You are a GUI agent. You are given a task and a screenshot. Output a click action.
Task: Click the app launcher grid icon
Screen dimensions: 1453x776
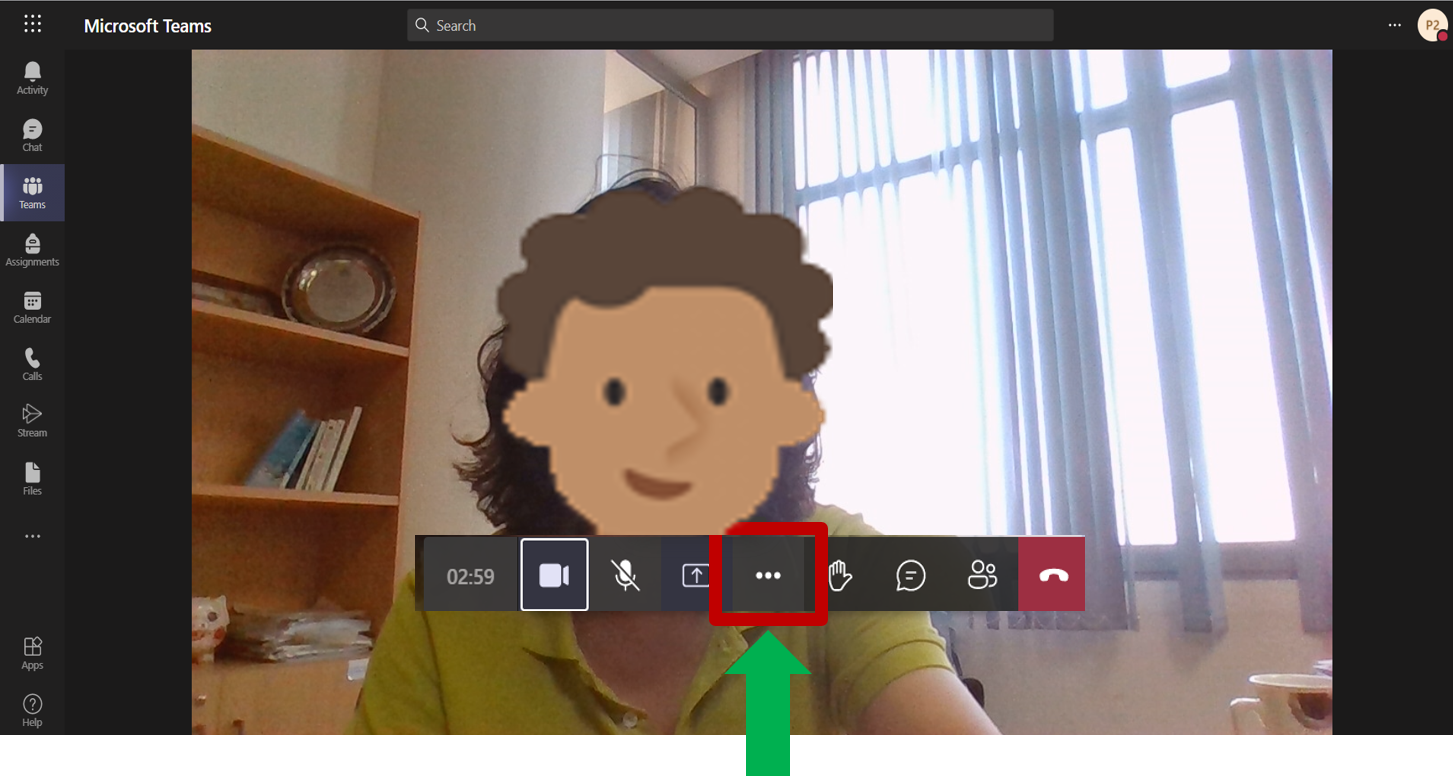click(x=32, y=25)
